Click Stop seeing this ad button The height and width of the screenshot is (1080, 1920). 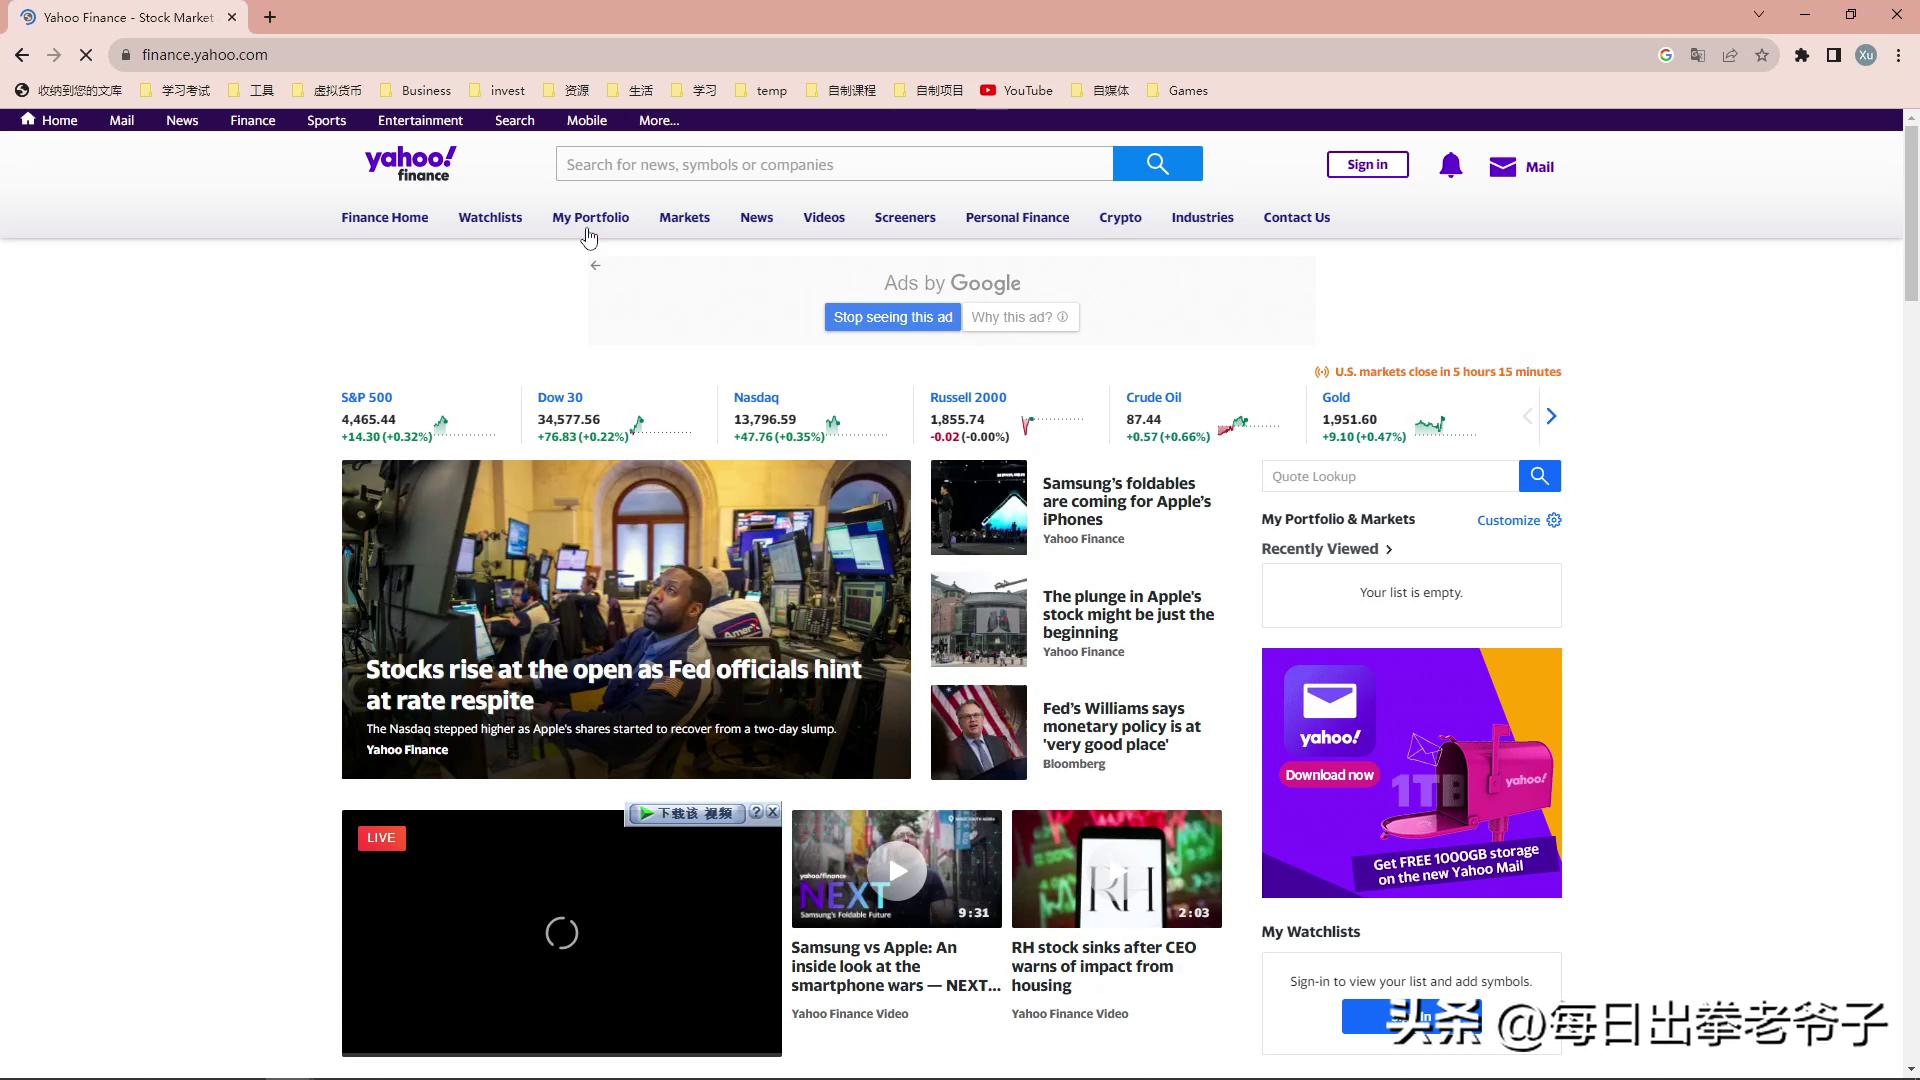click(x=892, y=317)
